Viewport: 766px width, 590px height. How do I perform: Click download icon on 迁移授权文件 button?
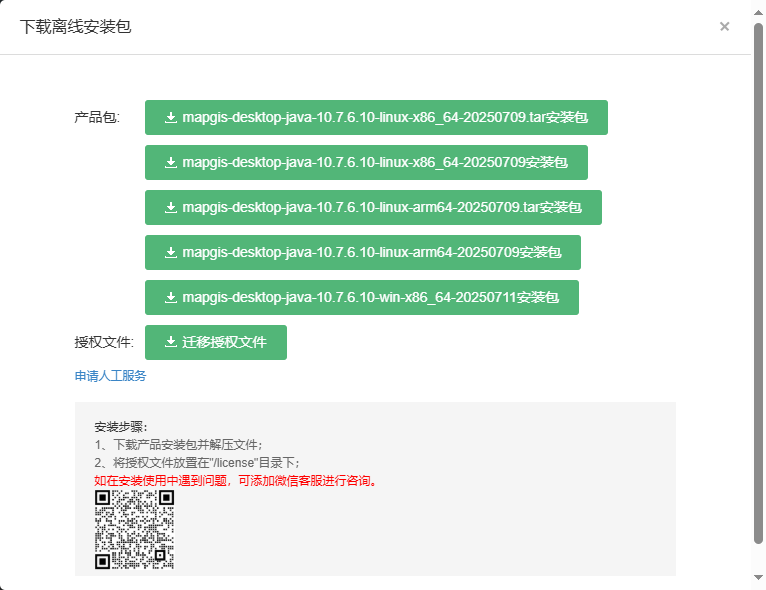click(x=170, y=342)
